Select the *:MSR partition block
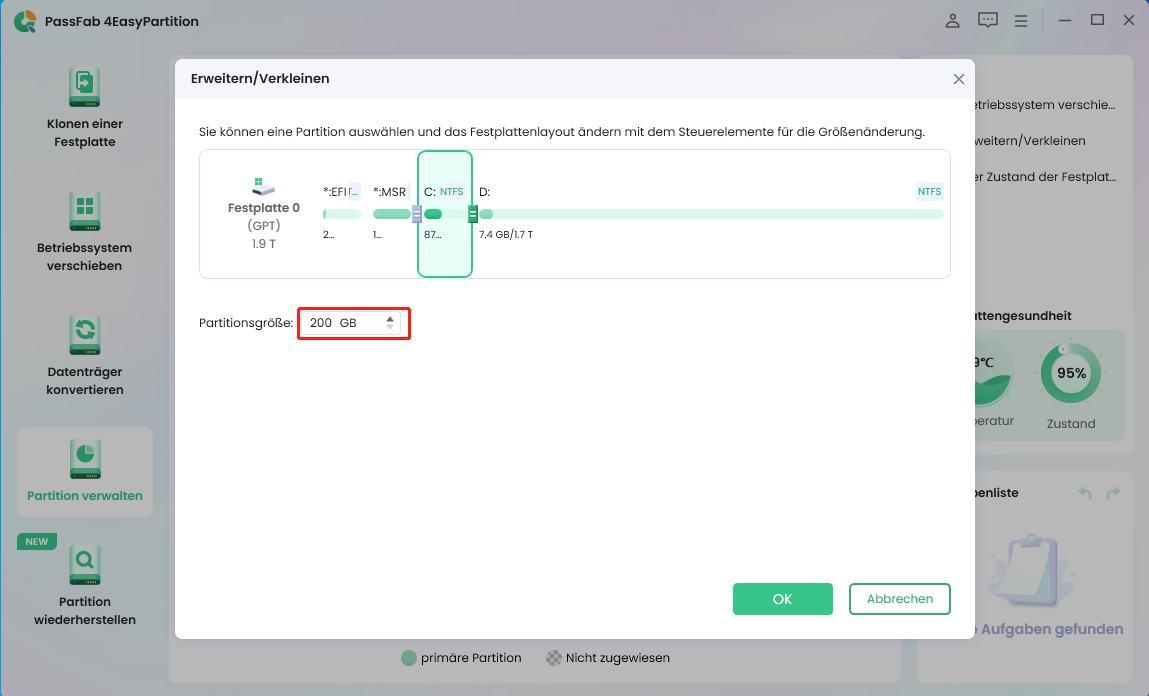 (391, 214)
